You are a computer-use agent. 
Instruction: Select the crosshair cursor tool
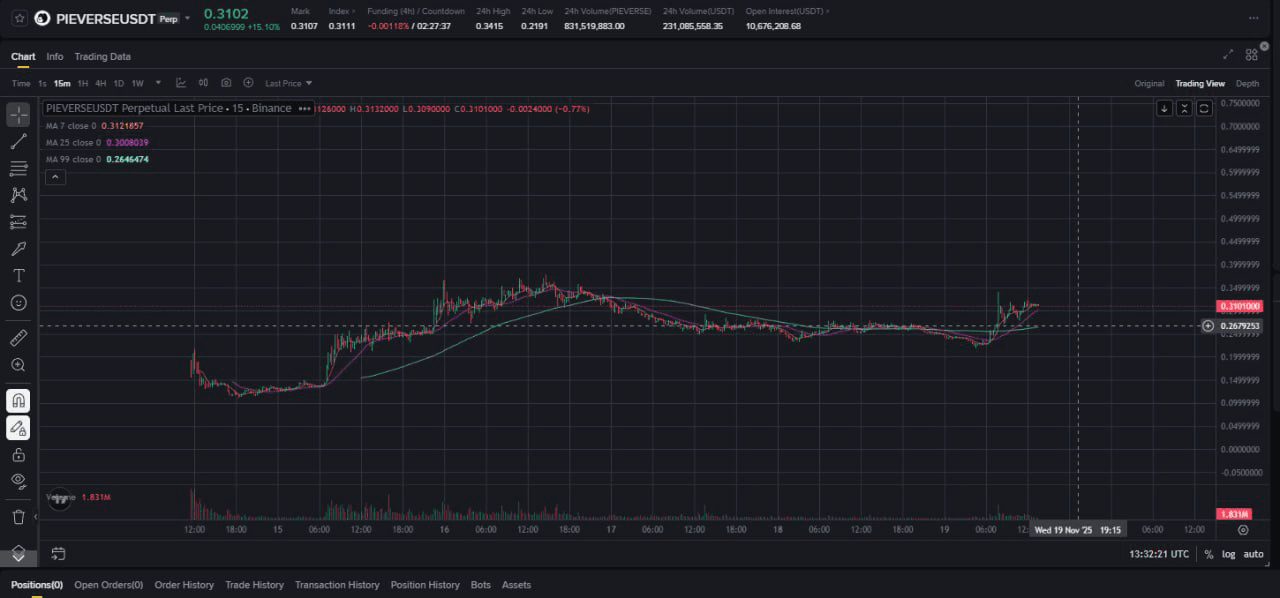tap(18, 114)
